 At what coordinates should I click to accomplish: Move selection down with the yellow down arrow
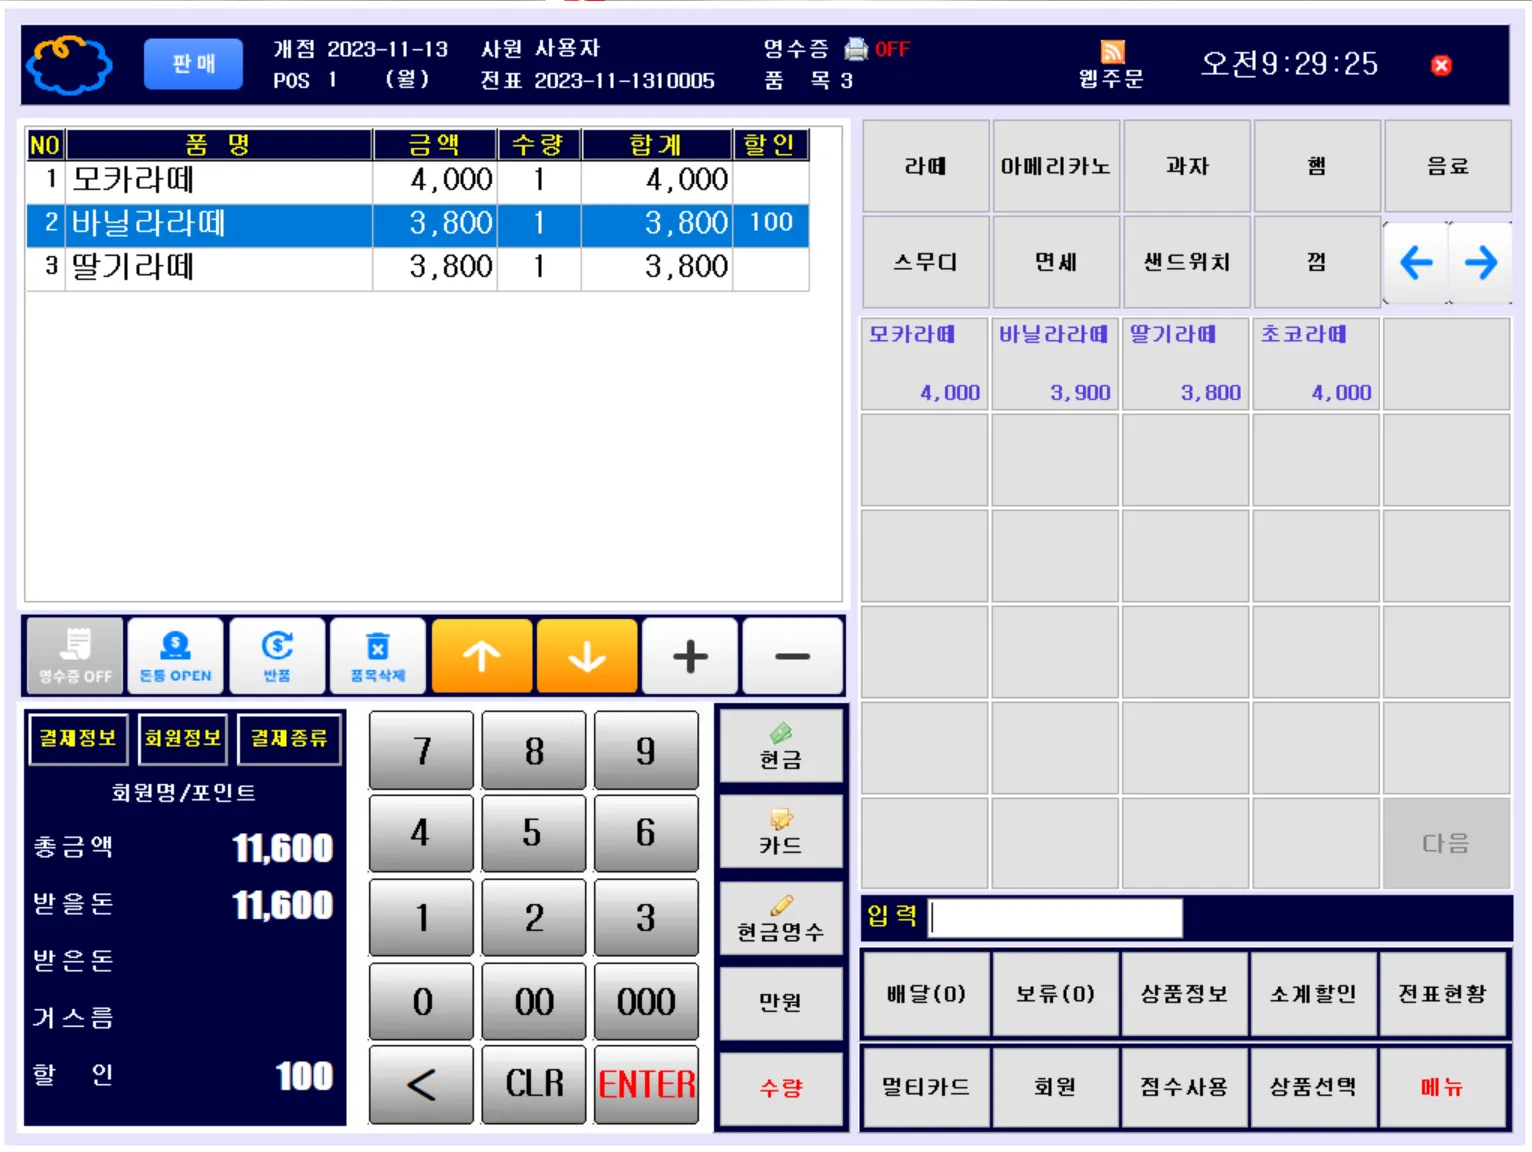coord(586,655)
